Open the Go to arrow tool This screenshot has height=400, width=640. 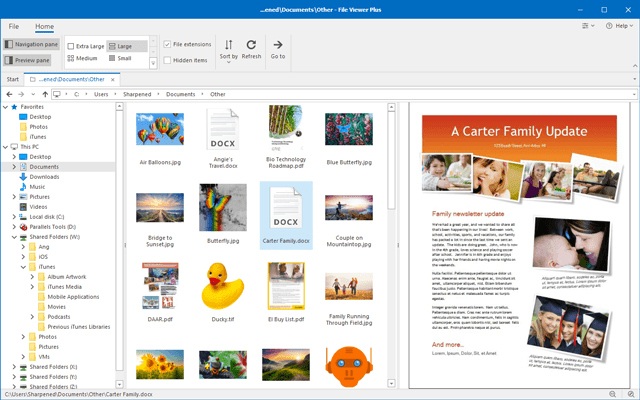coord(278,44)
